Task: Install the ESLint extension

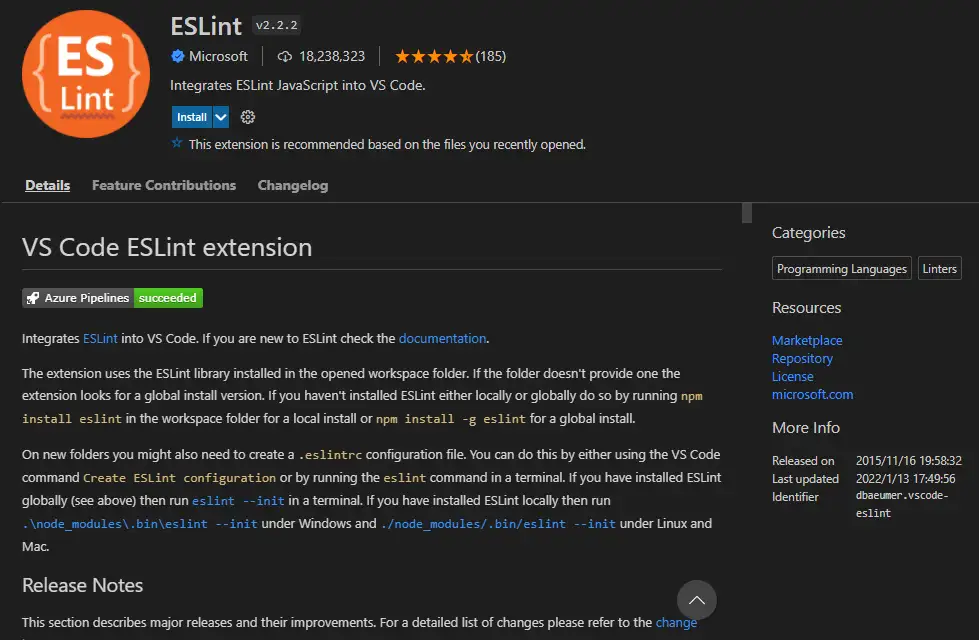Action: (191, 117)
